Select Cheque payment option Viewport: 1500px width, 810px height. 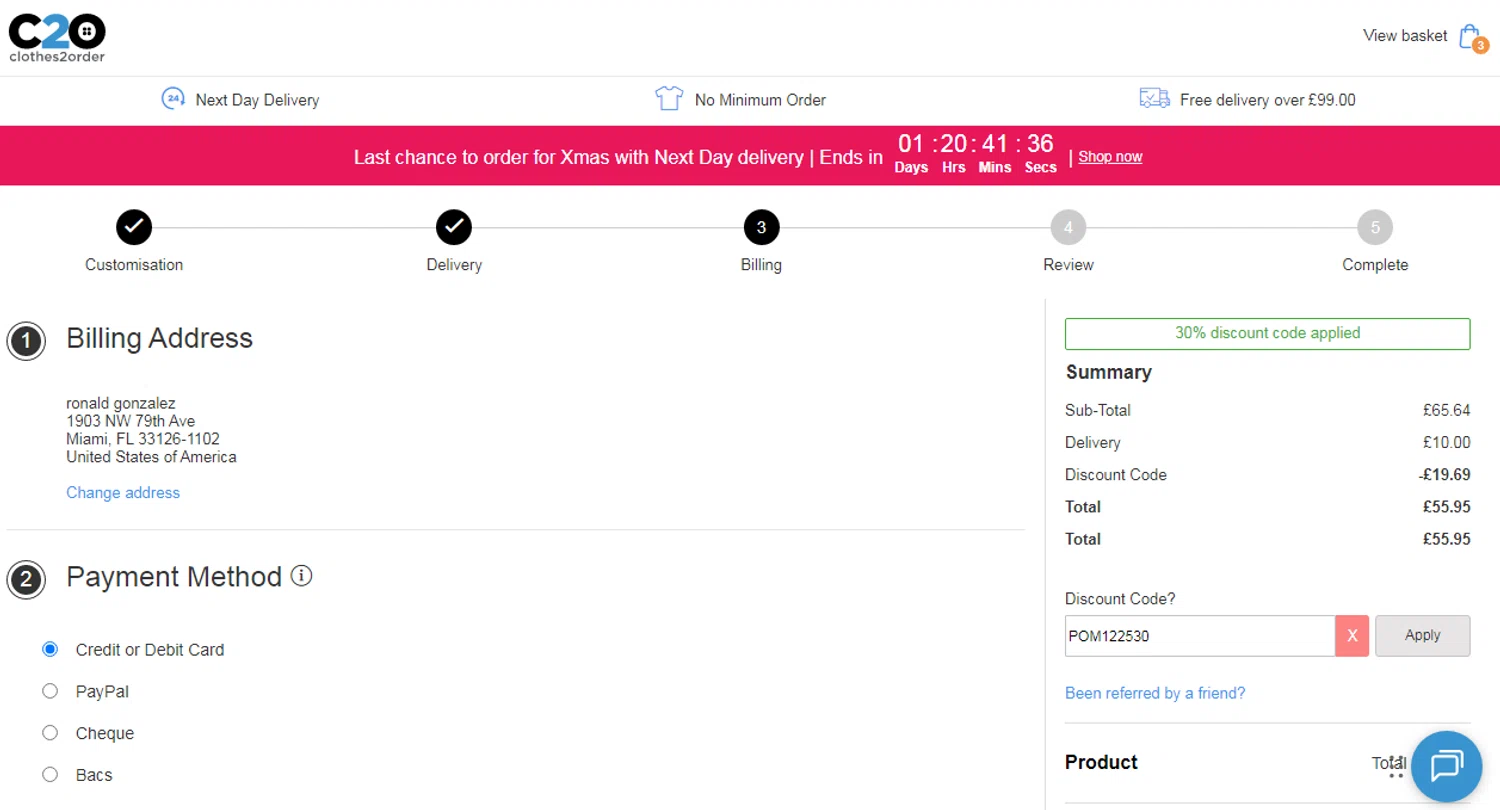click(x=50, y=733)
